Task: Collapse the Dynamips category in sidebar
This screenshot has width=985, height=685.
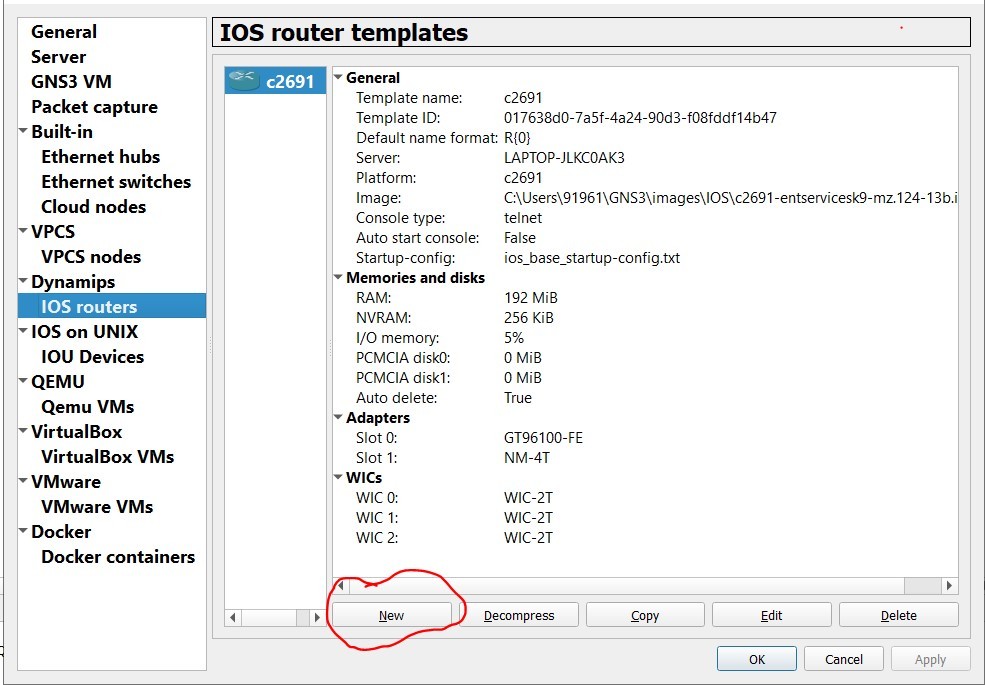Action: [24, 281]
